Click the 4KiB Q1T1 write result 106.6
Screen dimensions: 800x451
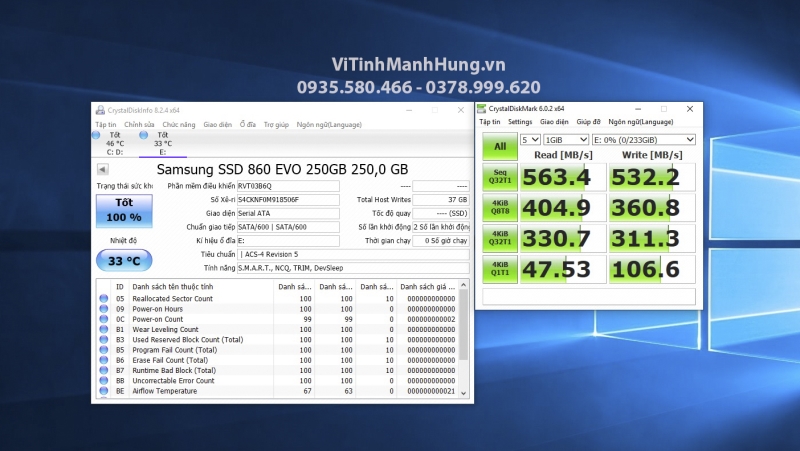[652, 269]
